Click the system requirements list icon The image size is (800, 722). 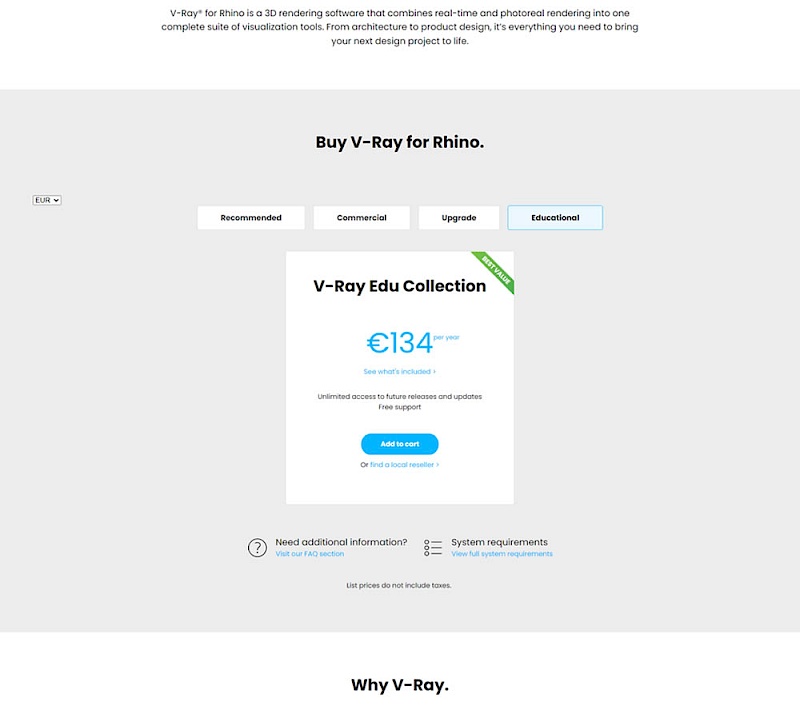[x=433, y=547]
